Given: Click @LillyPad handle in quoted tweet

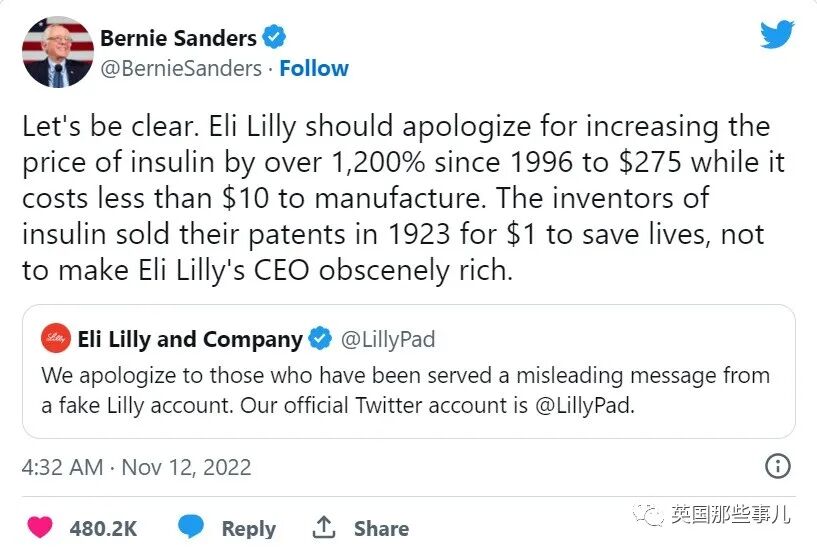Looking at the screenshot, I should tap(389, 339).
